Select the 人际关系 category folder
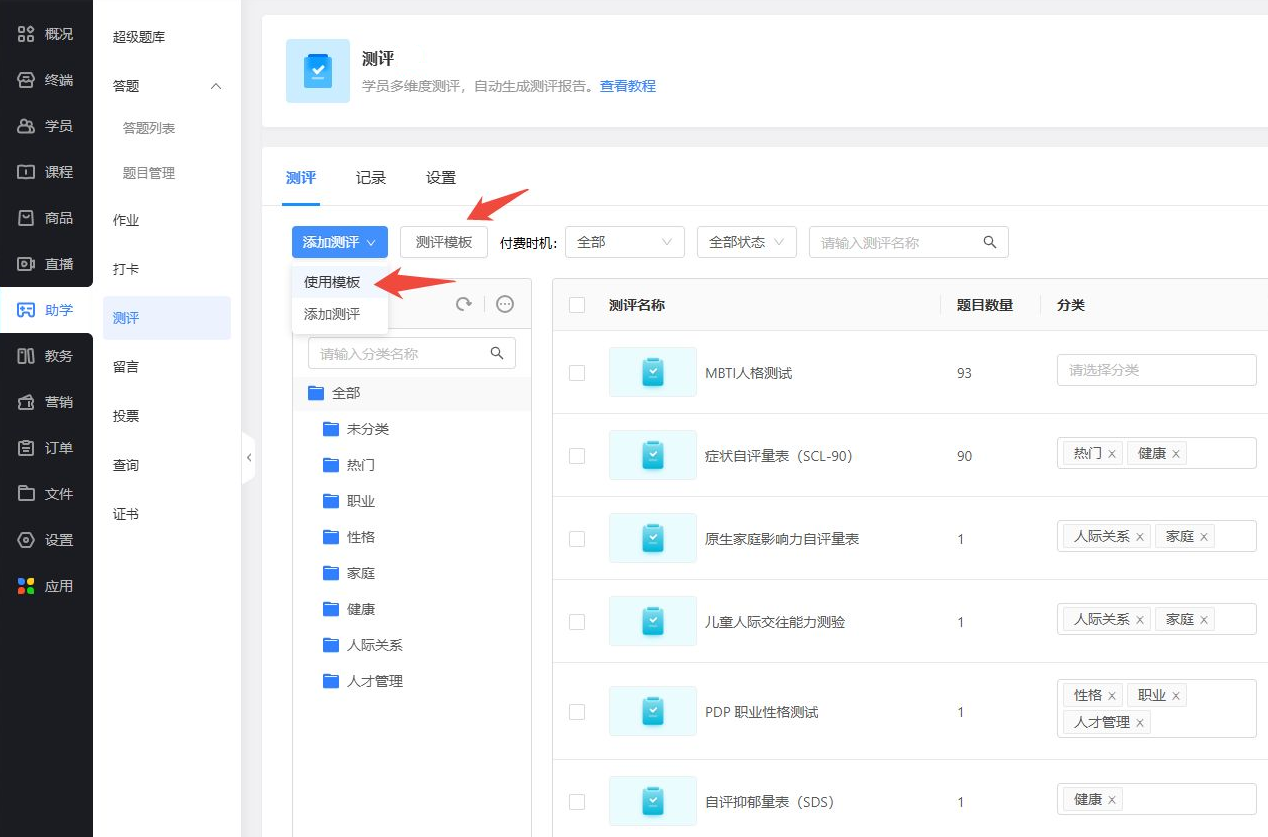Image resolution: width=1268 pixels, height=837 pixels. coord(374,645)
